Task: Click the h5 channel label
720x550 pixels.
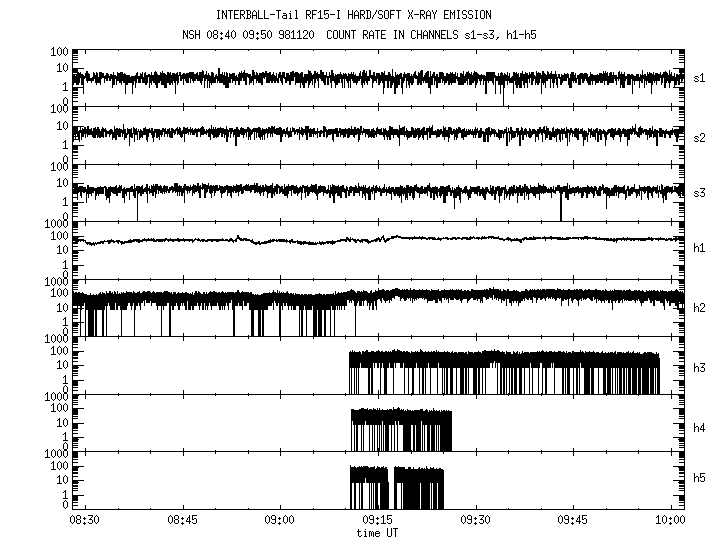Action: 699,480
